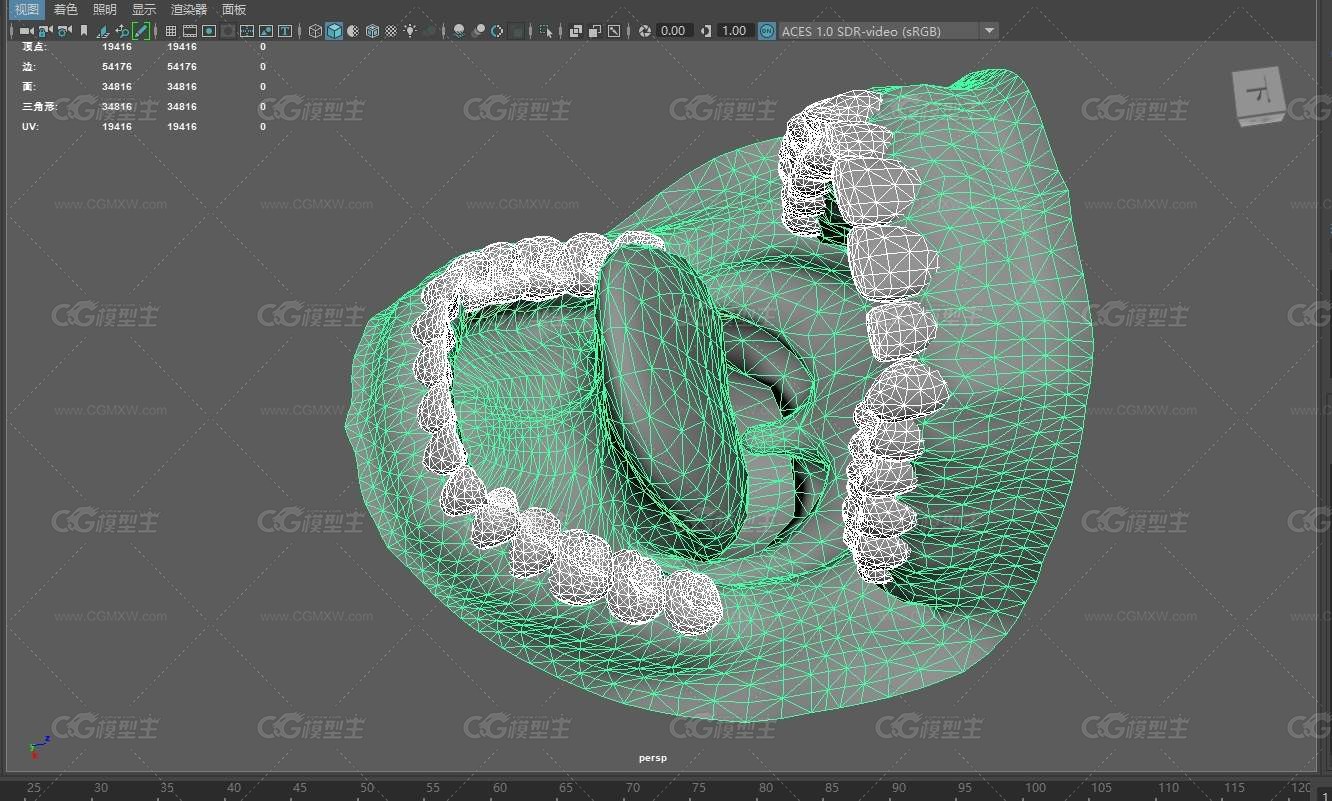Click frame 50 on the time slider
The height and width of the screenshot is (801, 1332).
pyautogui.click(x=367, y=788)
